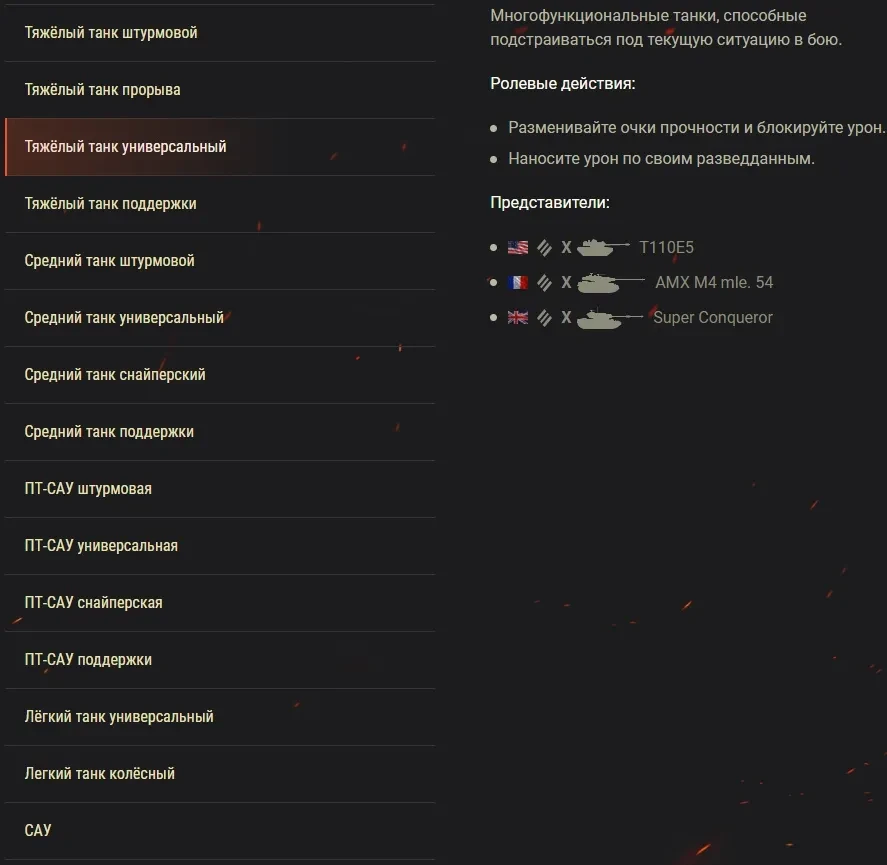
Task: Click the T110E5 tank silhouette icon
Action: [x=603, y=247]
